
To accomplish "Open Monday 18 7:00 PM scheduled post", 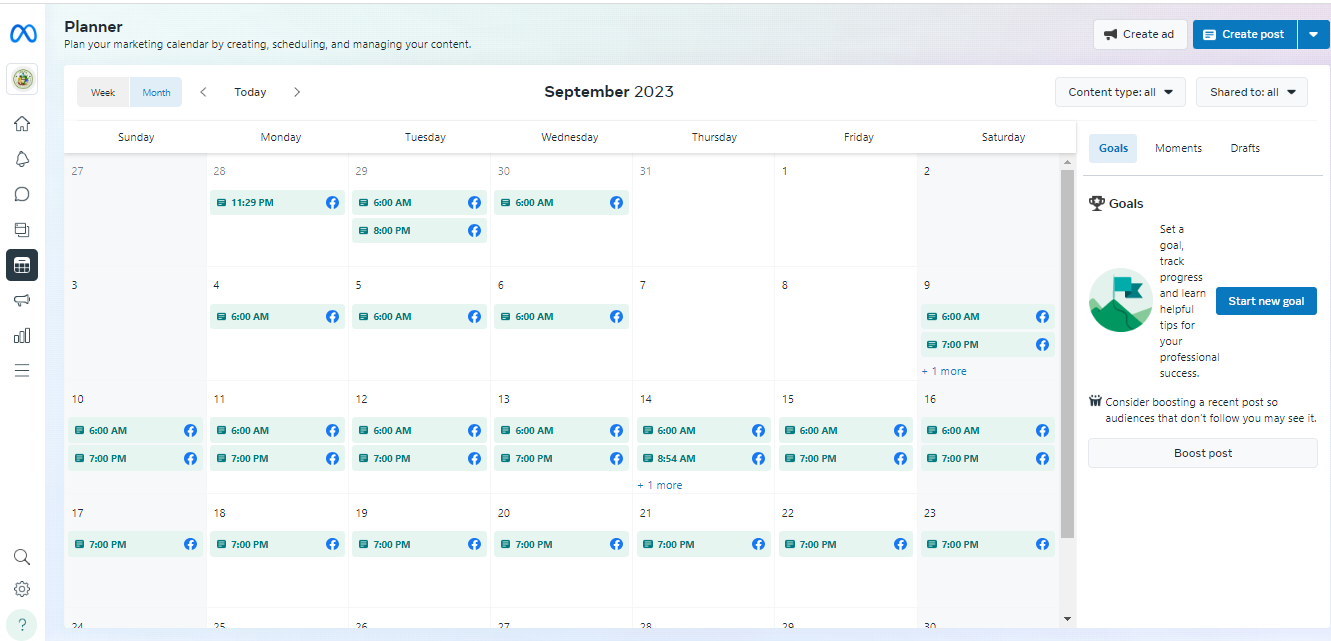I will click(277, 544).
